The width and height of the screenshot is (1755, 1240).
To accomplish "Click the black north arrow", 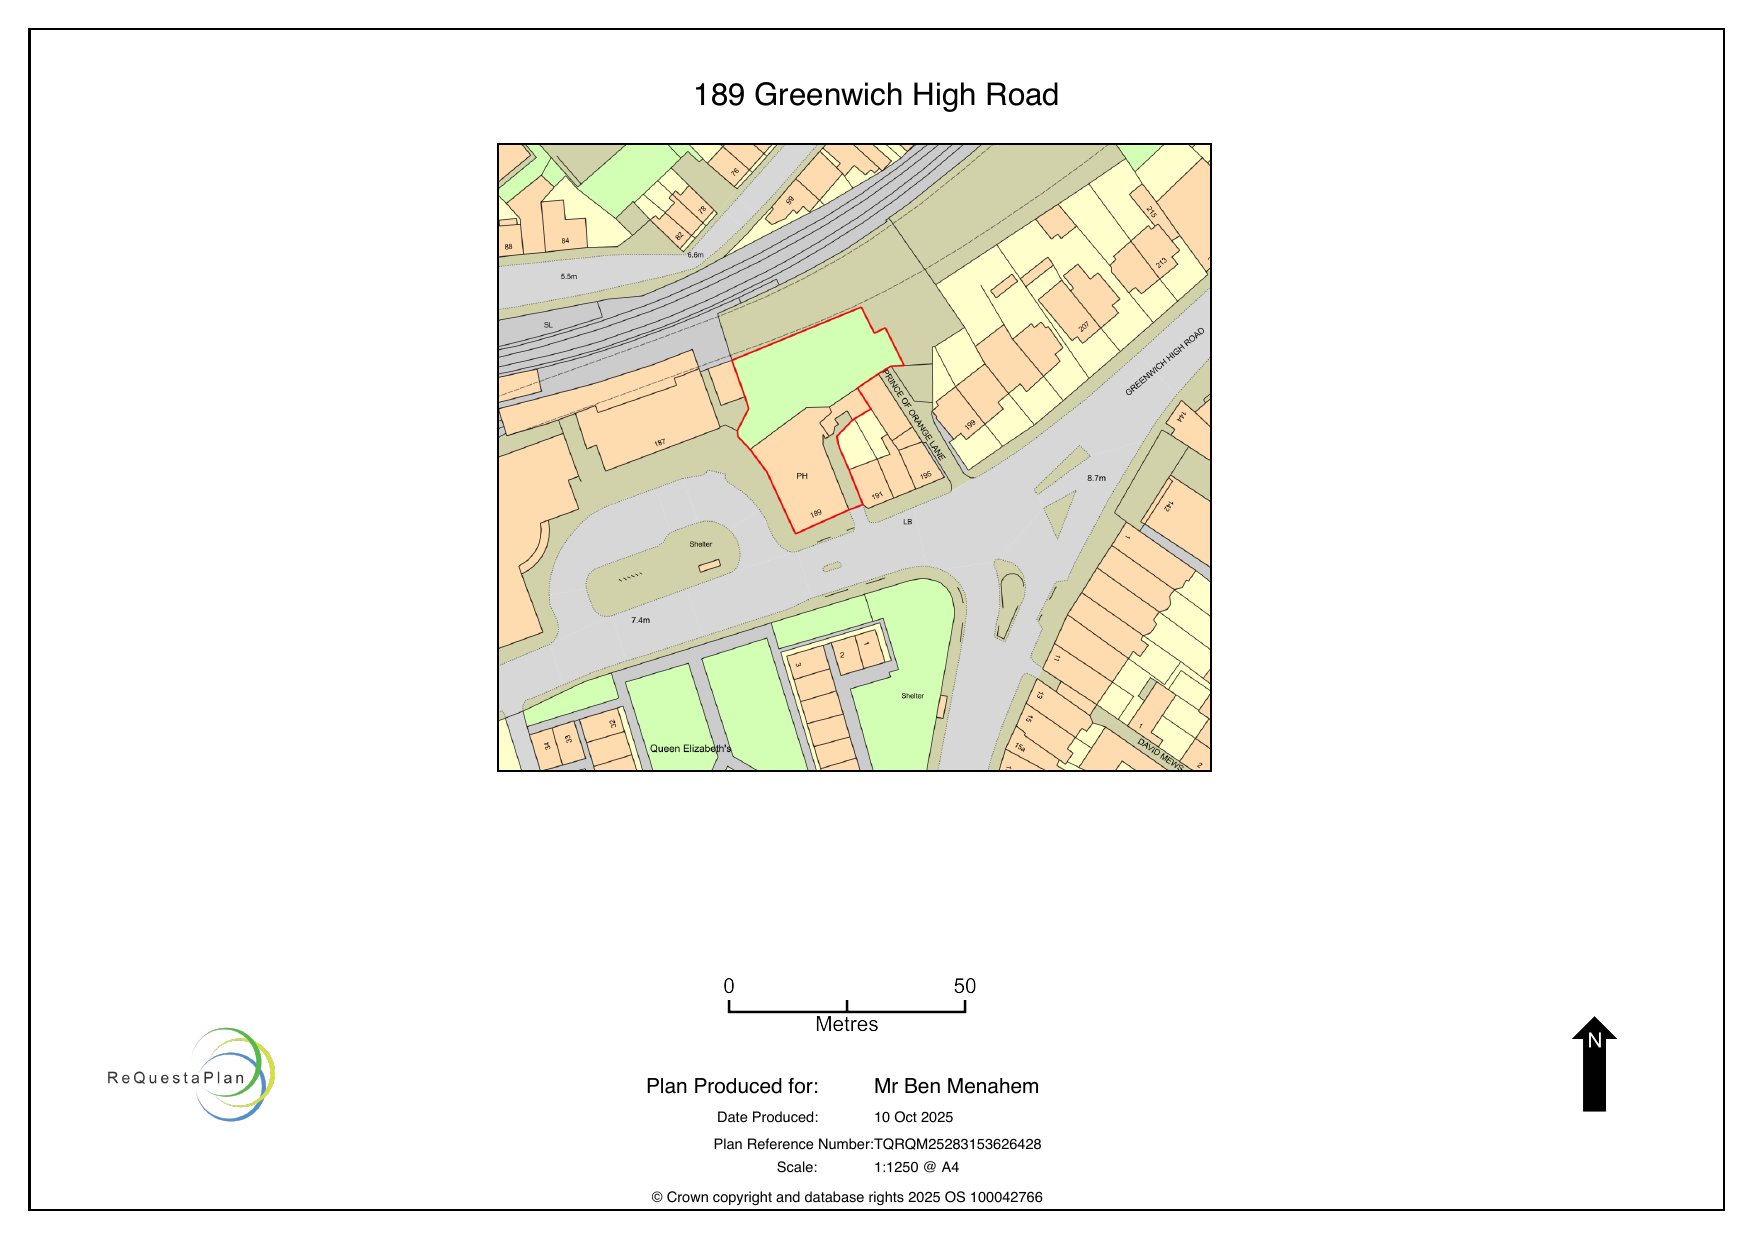I will click(1593, 1065).
